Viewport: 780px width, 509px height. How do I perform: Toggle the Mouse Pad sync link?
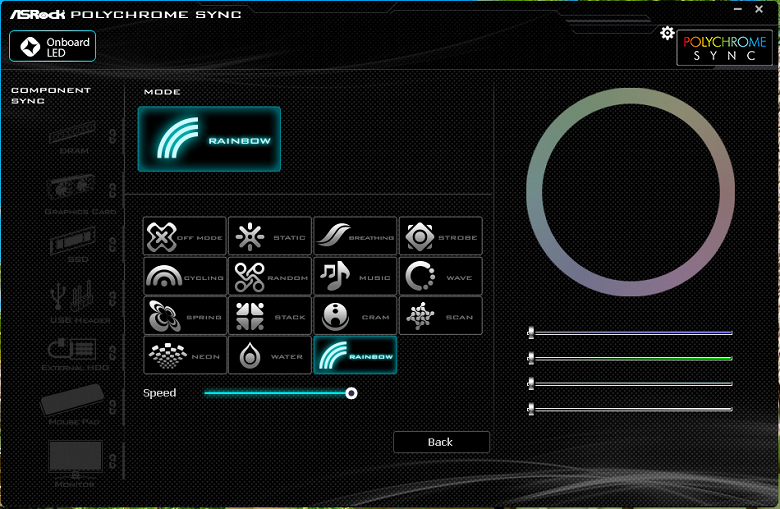pos(112,407)
